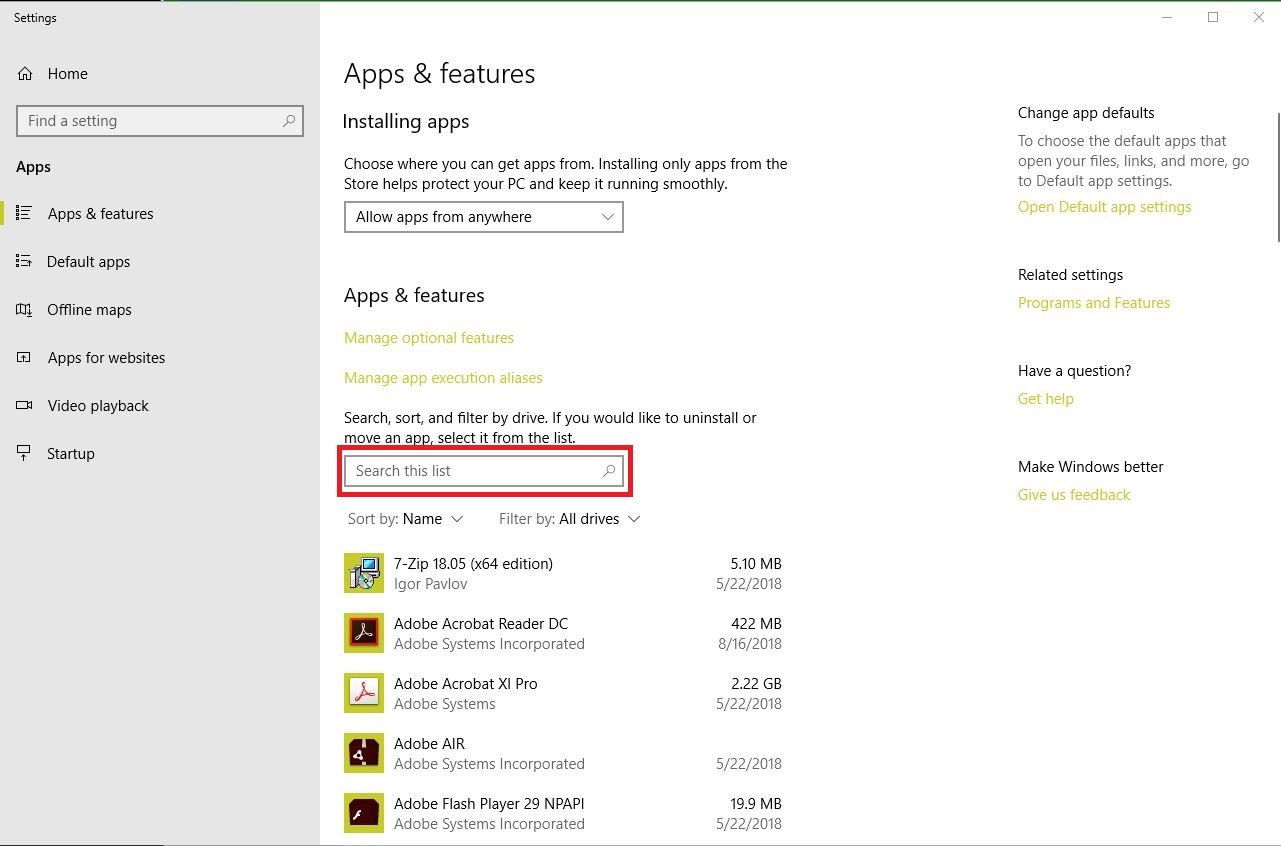Switch to Video playback settings

click(97, 406)
